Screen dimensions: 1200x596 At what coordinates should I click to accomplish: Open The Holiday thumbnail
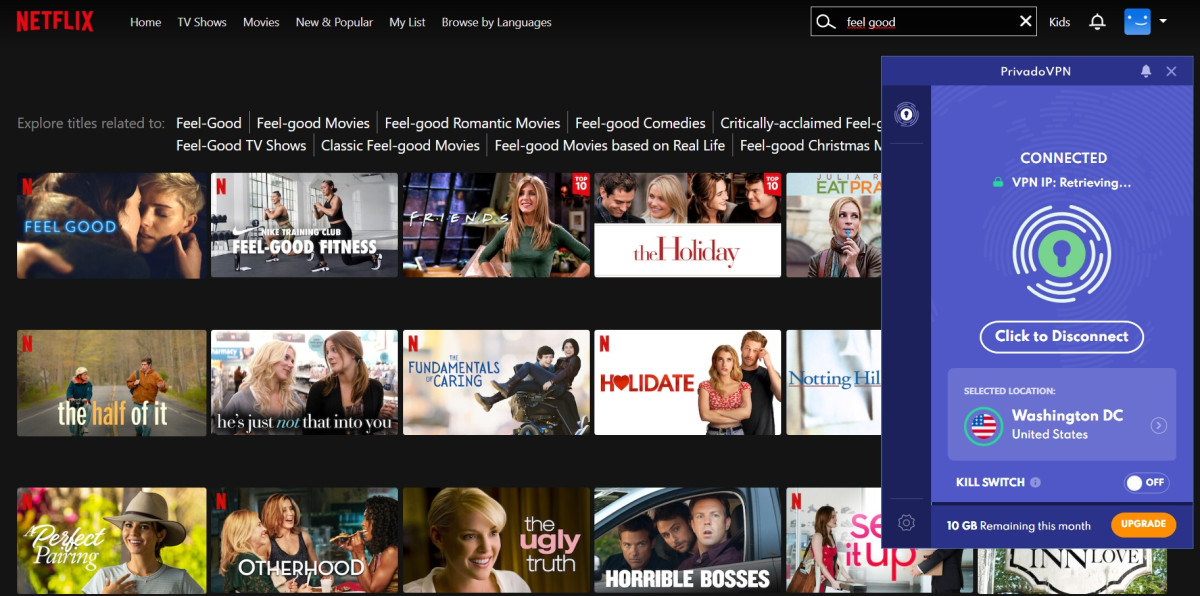tap(688, 225)
